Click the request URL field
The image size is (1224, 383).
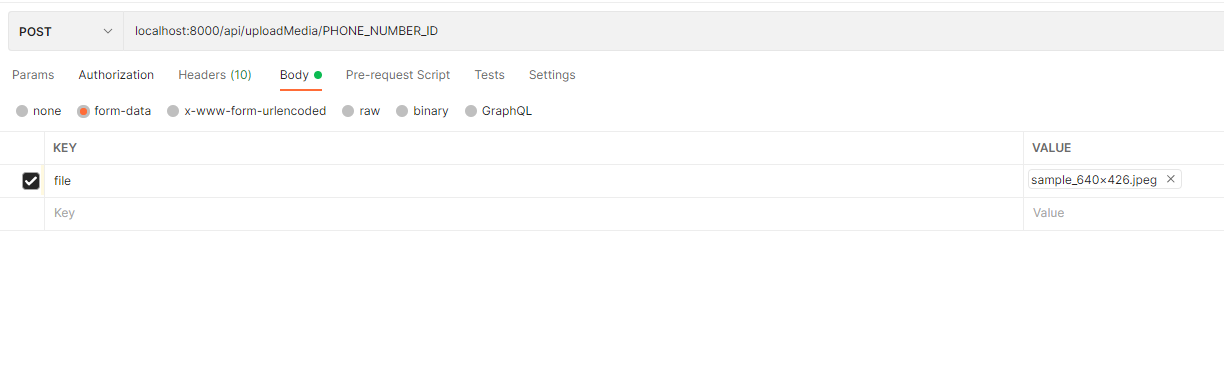pyautogui.click(x=673, y=31)
